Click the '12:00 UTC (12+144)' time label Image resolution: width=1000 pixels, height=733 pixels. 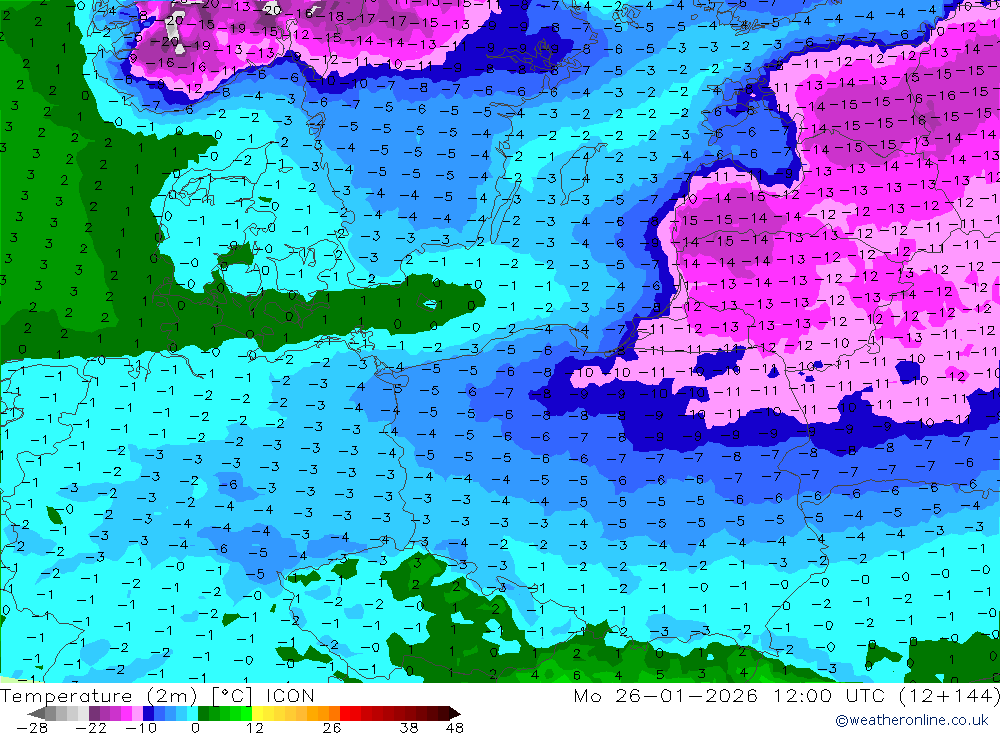point(886,695)
